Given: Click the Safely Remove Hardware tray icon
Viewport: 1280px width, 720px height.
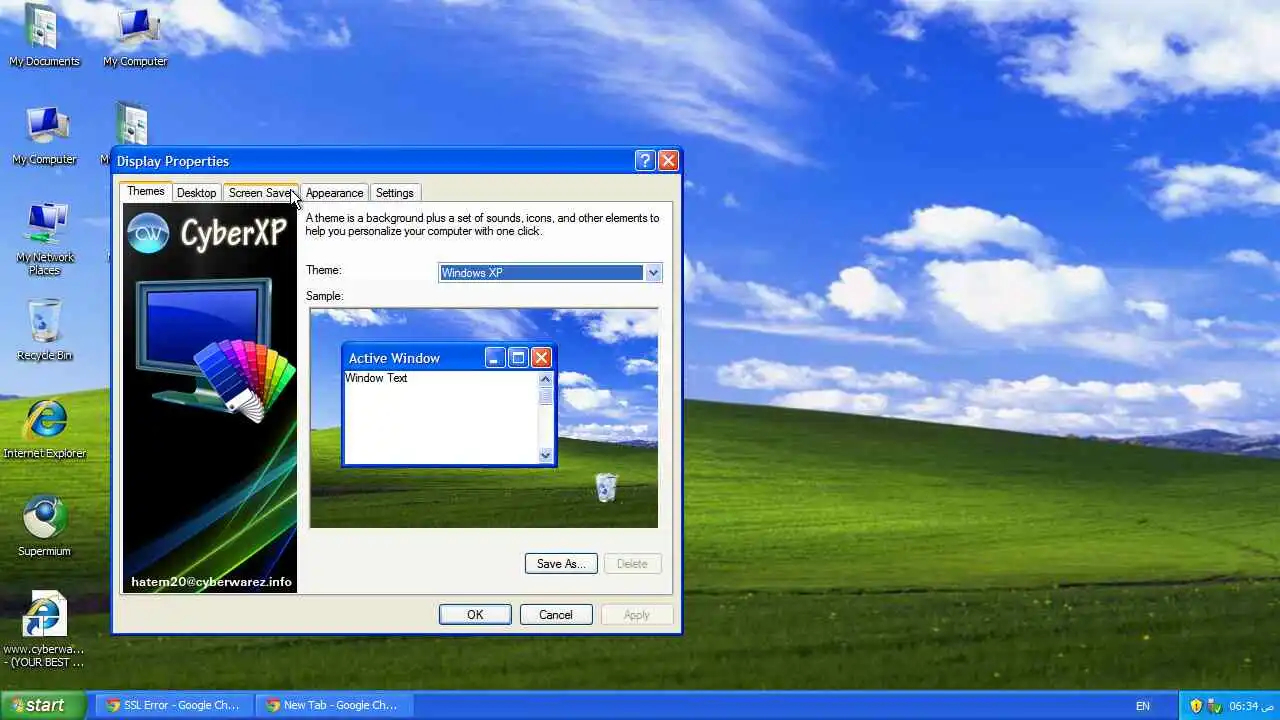Looking at the screenshot, I should tap(1215, 705).
